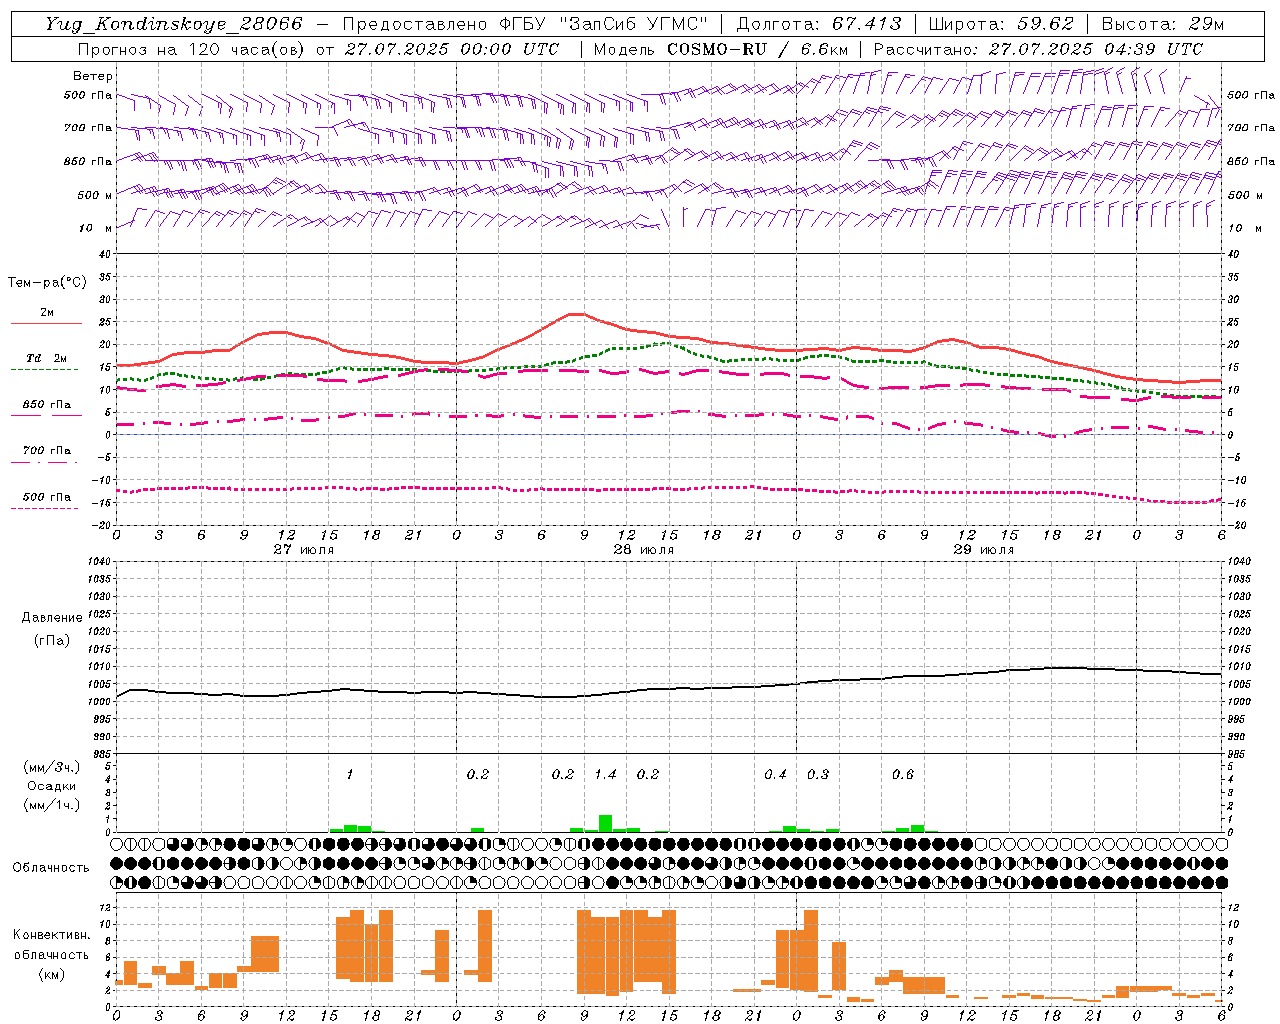The image size is (1280, 1024).
Task: Click the 'Ветер' wind panel label
Action: pos(93,76)
